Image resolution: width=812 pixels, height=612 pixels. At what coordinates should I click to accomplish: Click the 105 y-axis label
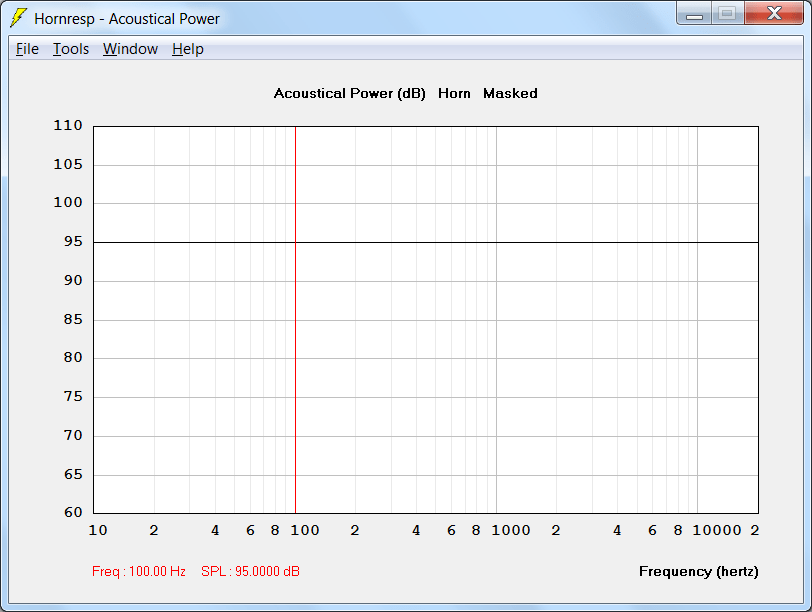(x=68, y=164)
